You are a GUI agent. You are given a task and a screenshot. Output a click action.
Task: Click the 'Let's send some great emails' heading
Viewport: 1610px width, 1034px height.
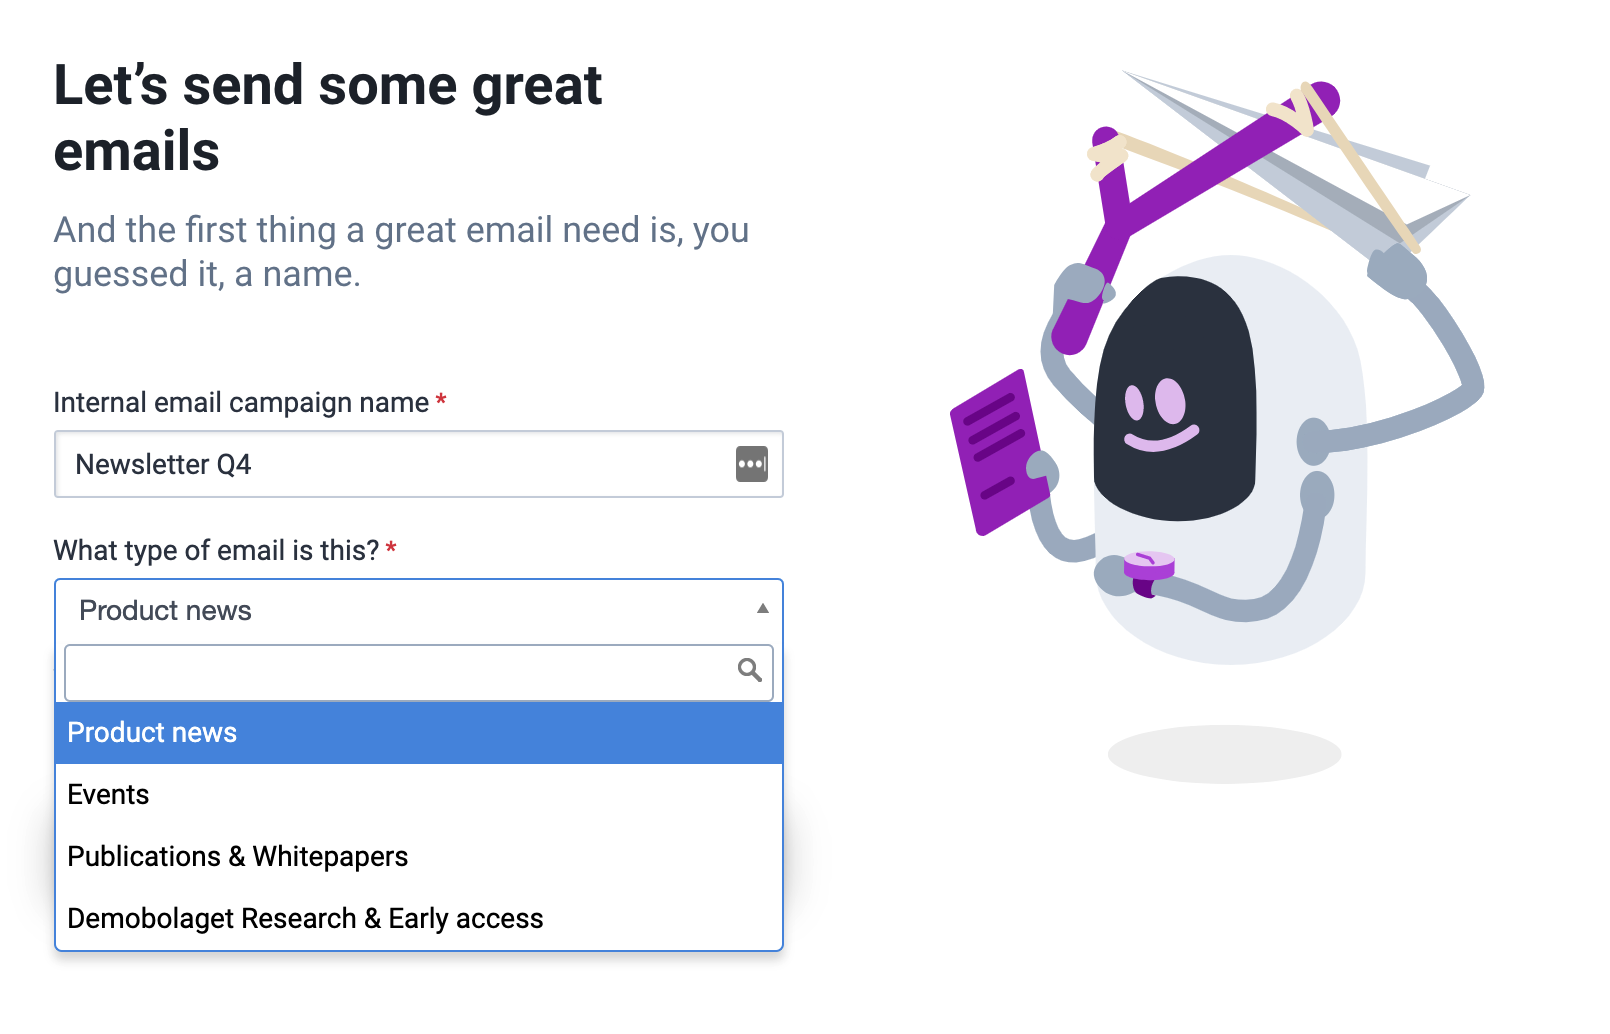point(328,117)
